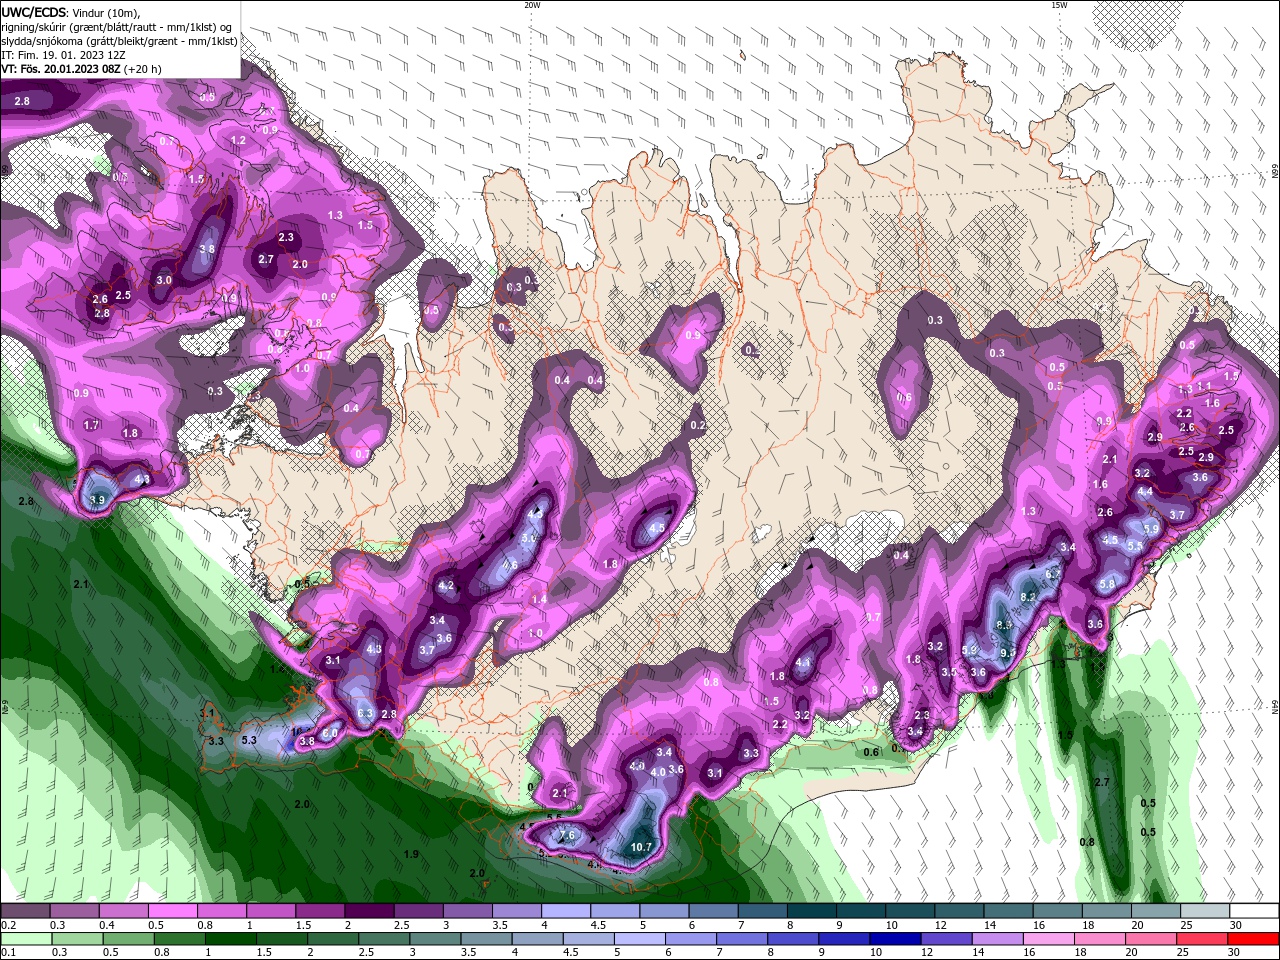Click the '5.3' value in the southwest
The width and height of the screenshot is (1280, 960).
(250, 740)
